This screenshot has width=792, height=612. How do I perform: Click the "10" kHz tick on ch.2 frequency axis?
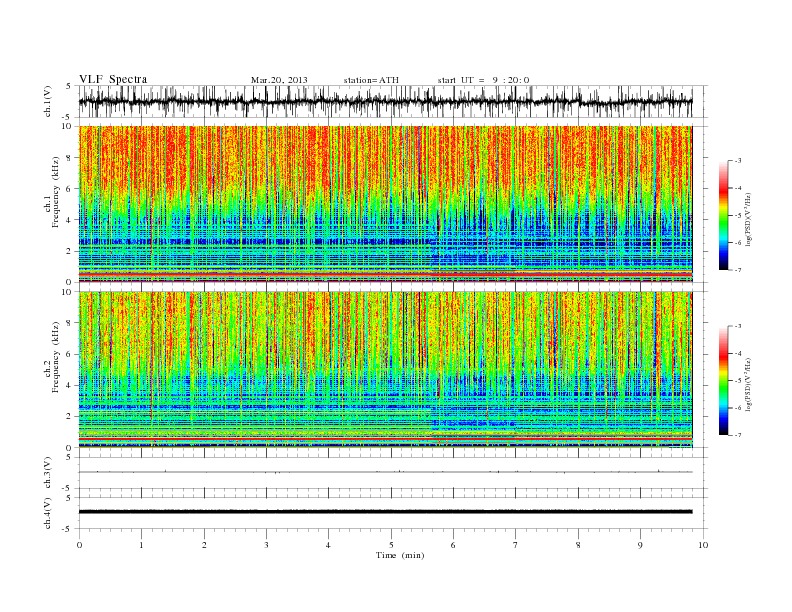click(x=68, y=292)
